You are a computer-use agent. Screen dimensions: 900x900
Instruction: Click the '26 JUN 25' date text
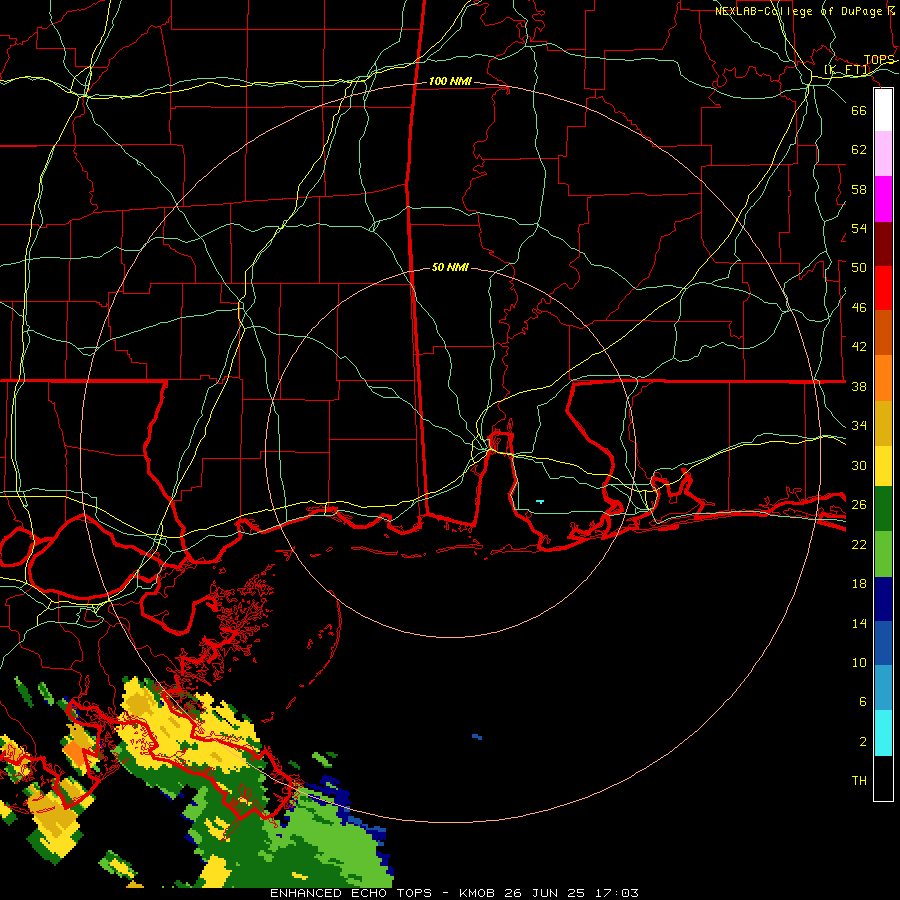click(545, 893)
